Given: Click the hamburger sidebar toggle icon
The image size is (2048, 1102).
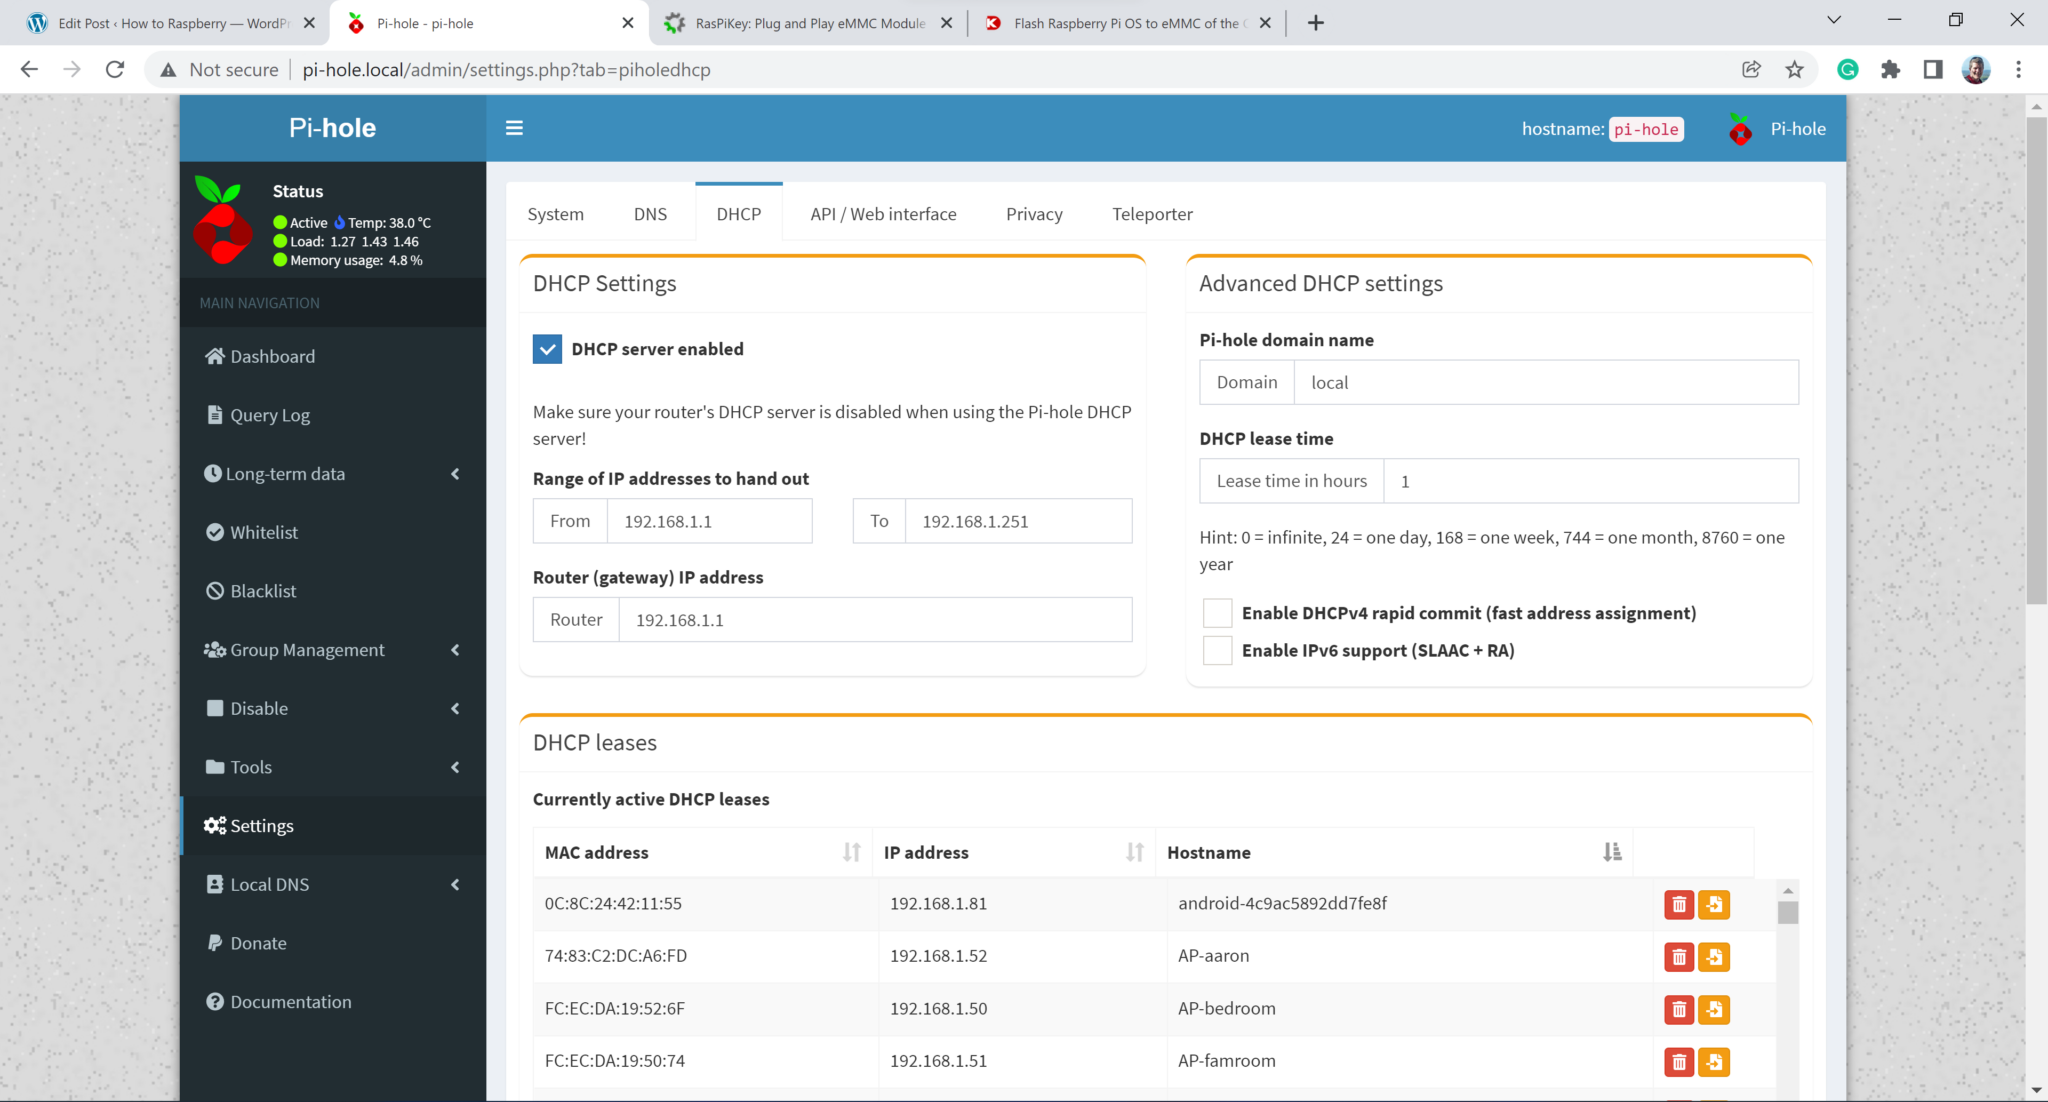Looking at the screenshot, I should 514,128.
